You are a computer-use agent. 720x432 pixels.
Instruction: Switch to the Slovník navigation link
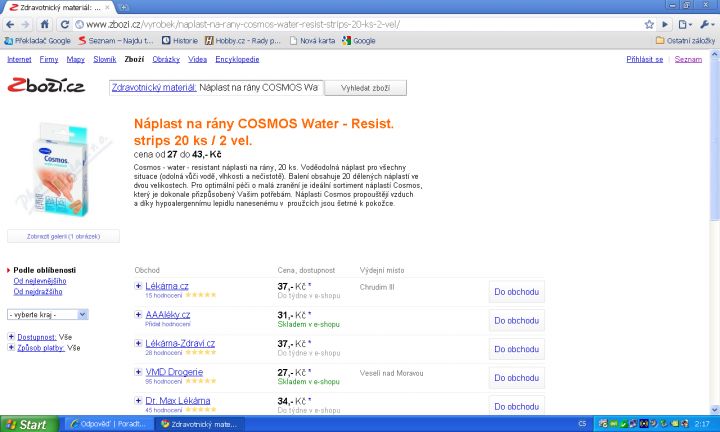point(105,59)
